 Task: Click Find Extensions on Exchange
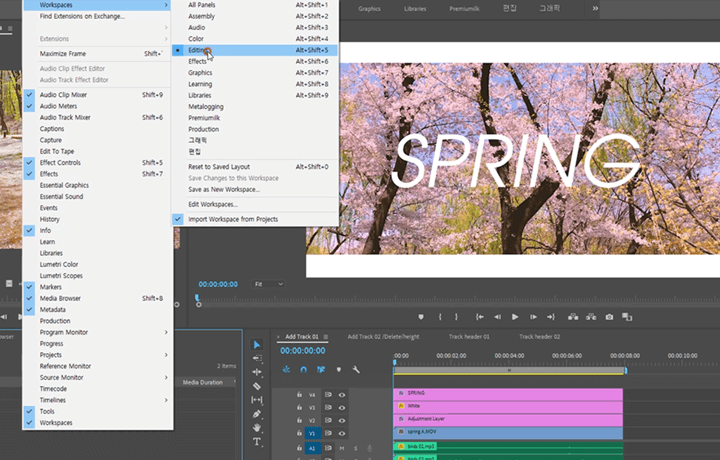98,16
